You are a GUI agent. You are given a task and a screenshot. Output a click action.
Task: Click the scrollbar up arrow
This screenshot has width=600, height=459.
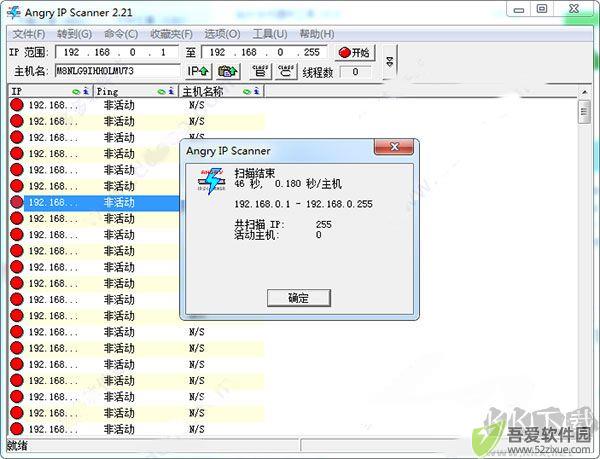pos(584,92)
